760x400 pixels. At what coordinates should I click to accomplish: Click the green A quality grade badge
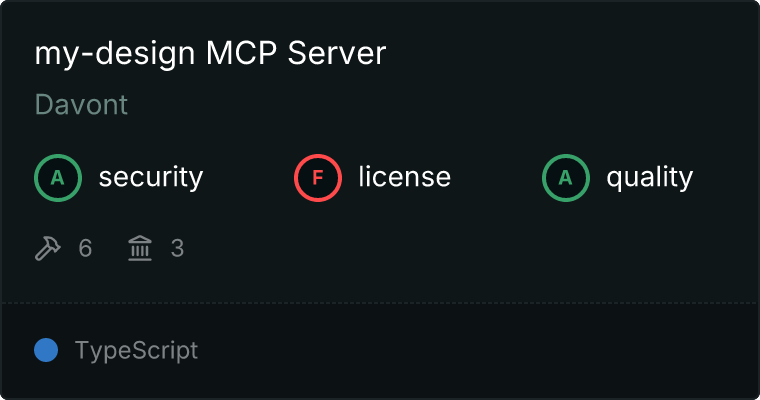click(566, 178)
